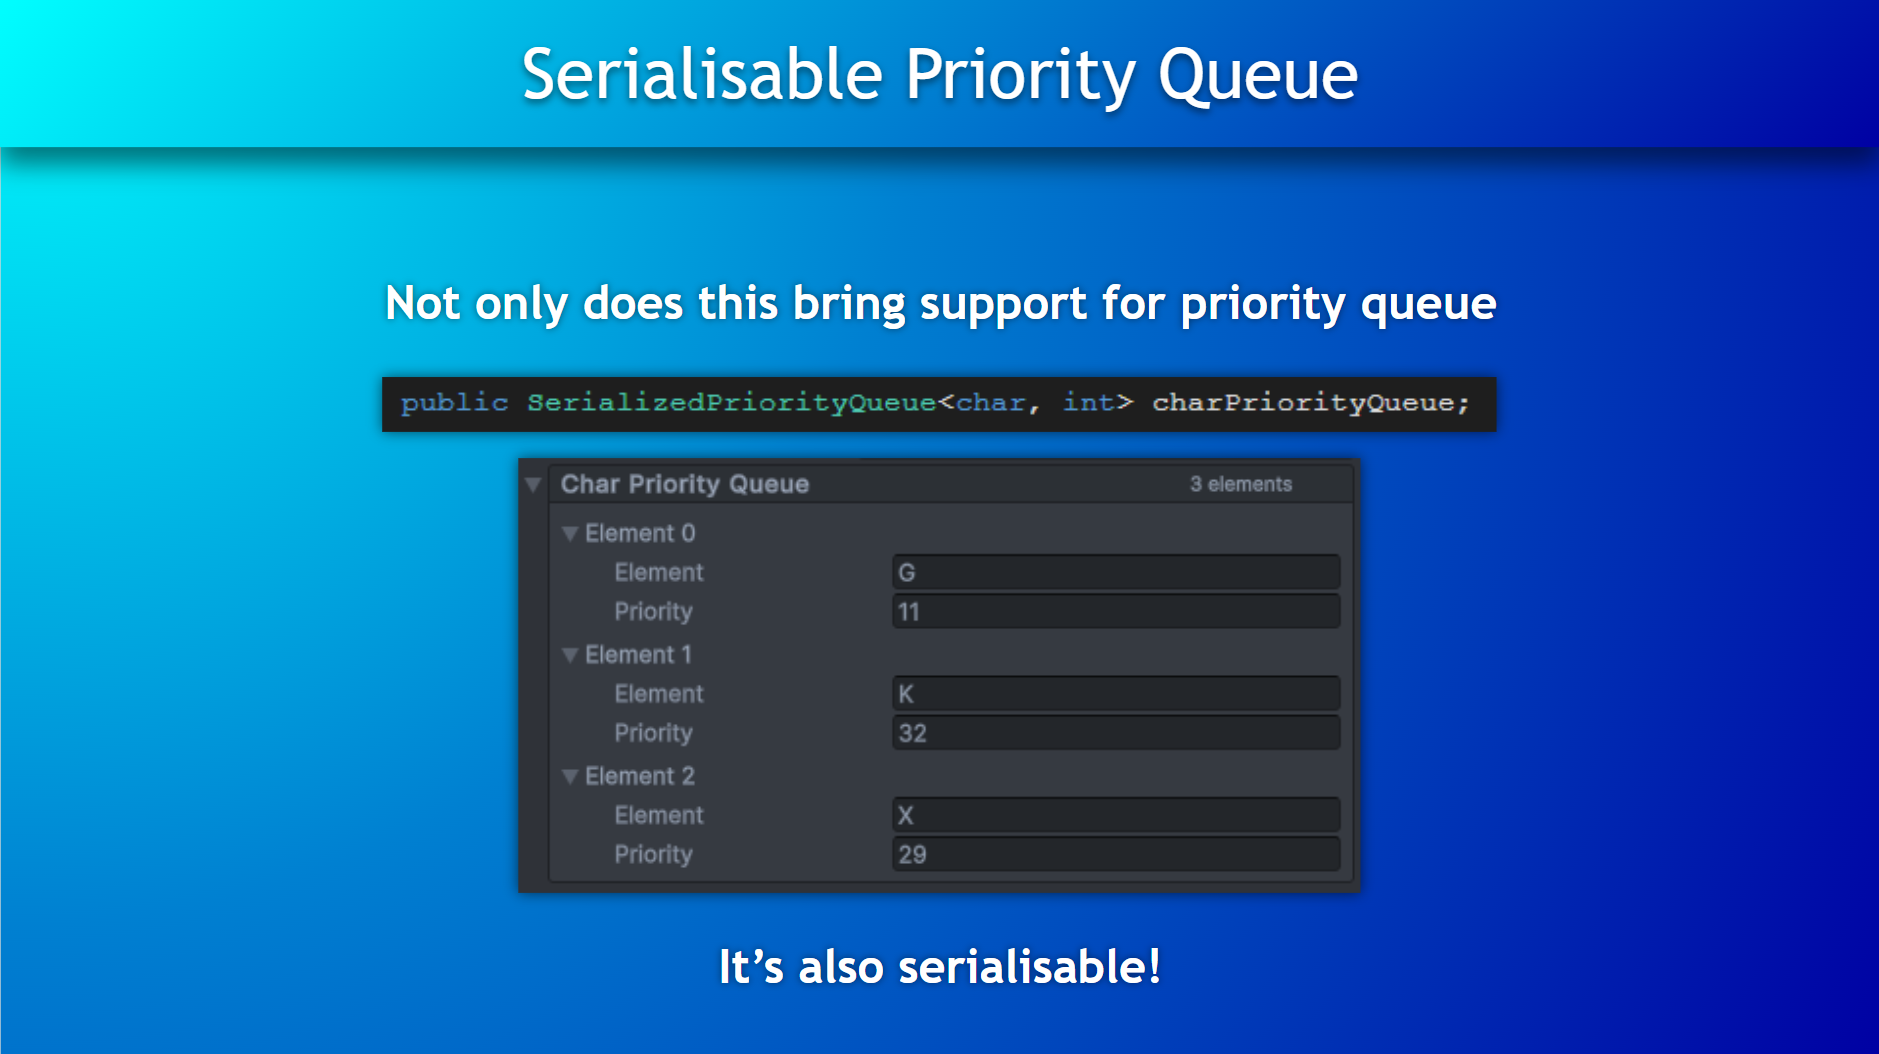This screenshot has width=1879, height=1054.
Task: Click the Char Priority Queue header label
Action: tap(685, 484)
